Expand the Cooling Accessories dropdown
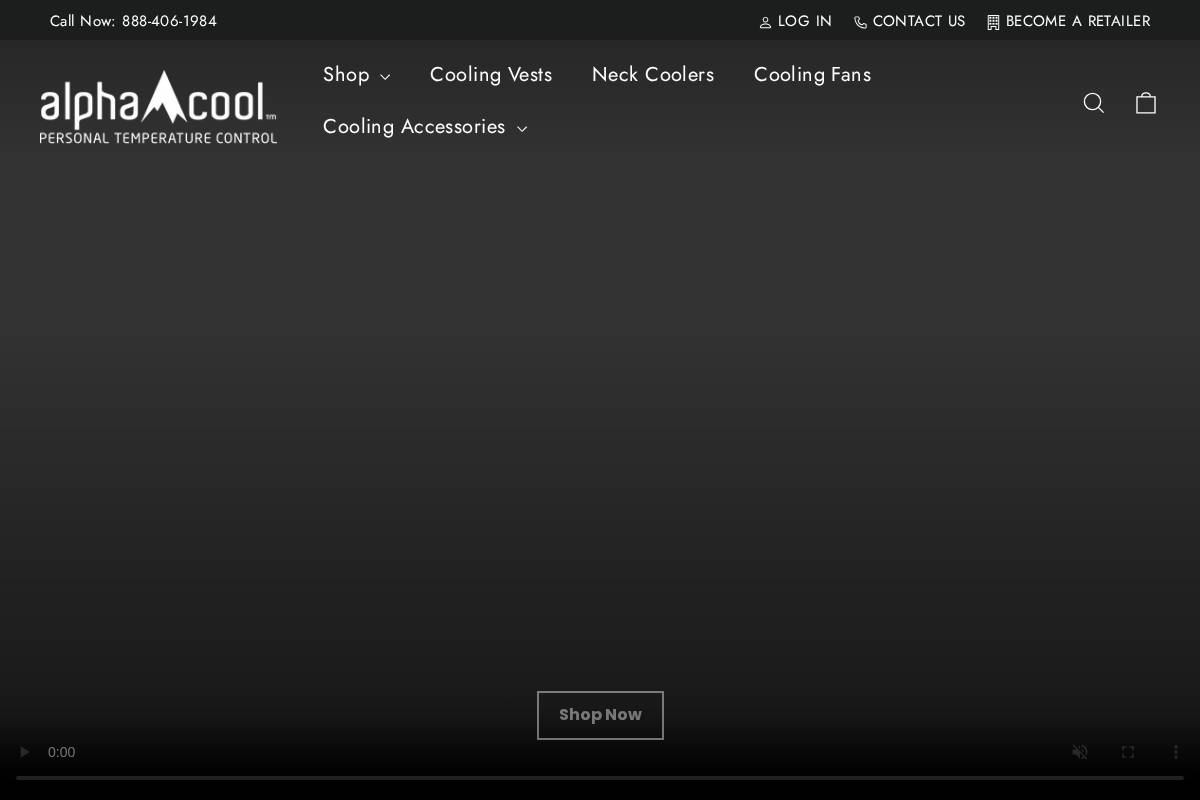The height and width of the screenshot is (800, 1200). click(x=425, y=127)
